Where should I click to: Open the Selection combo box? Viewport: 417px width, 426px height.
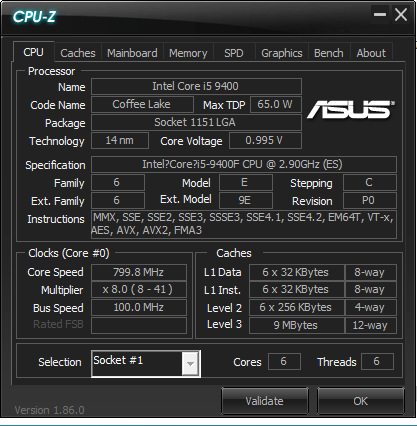click(146, 364)
